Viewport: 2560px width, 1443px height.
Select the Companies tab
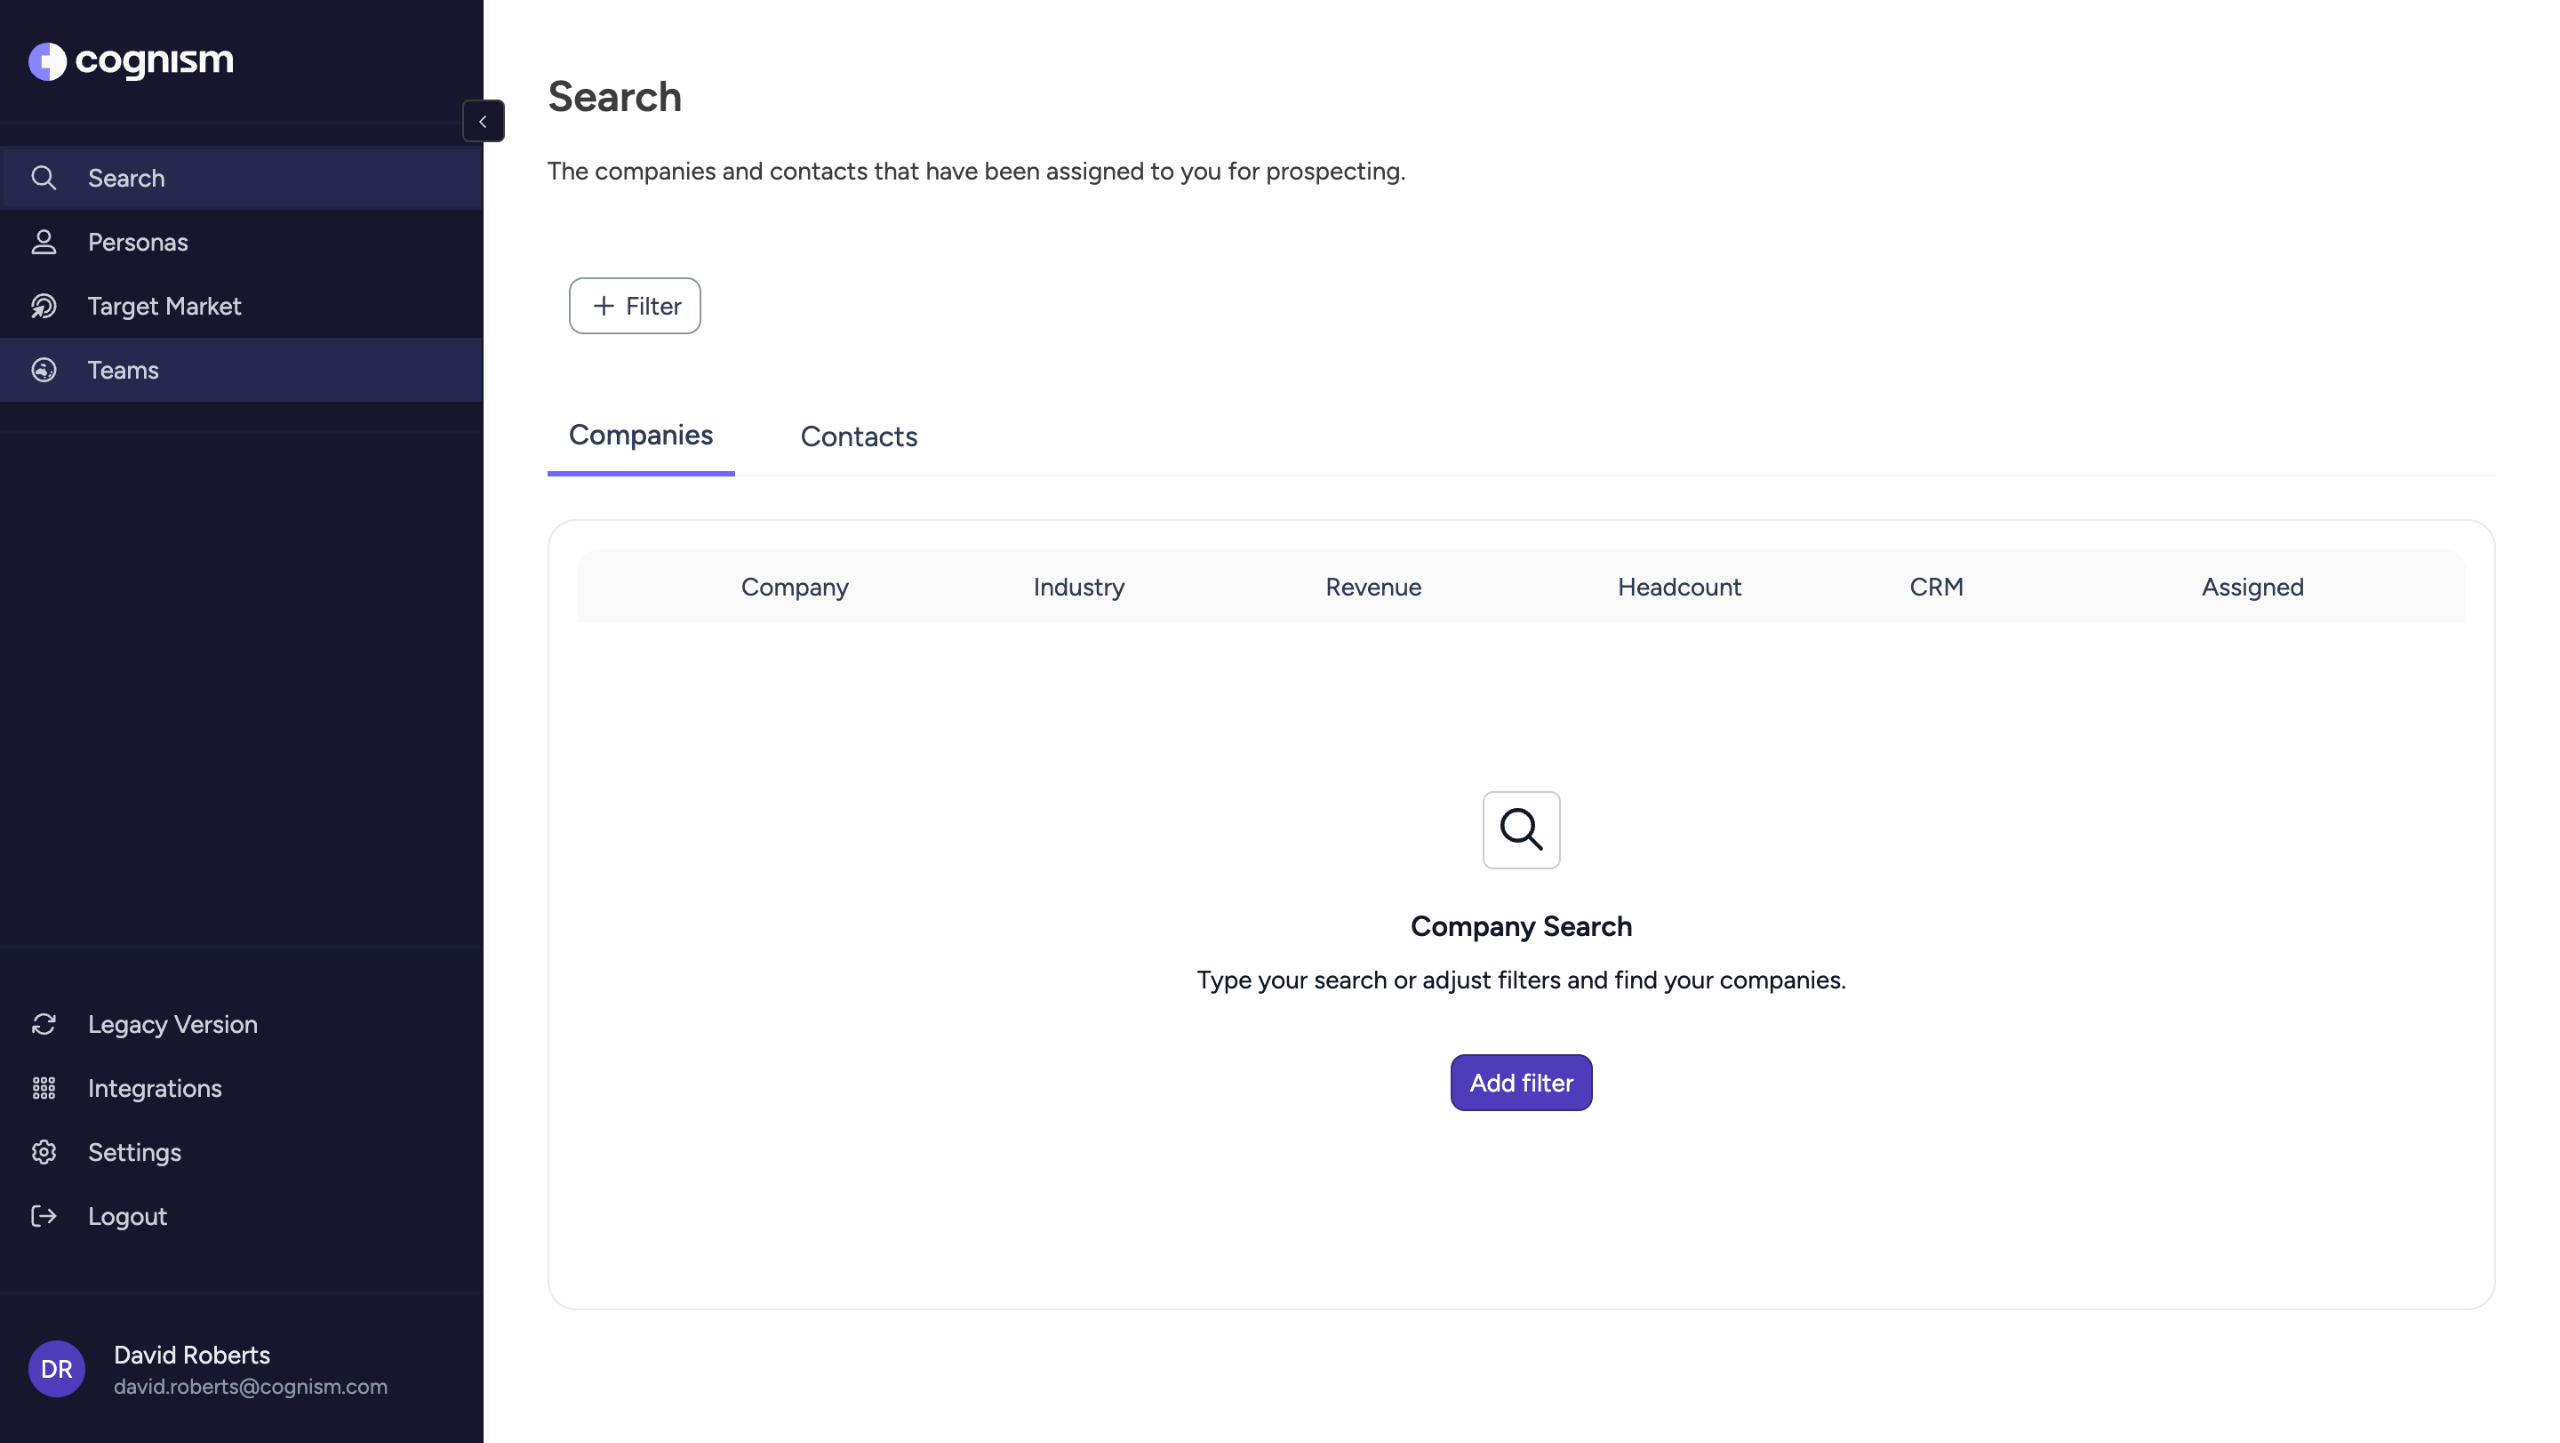(640, 435)
